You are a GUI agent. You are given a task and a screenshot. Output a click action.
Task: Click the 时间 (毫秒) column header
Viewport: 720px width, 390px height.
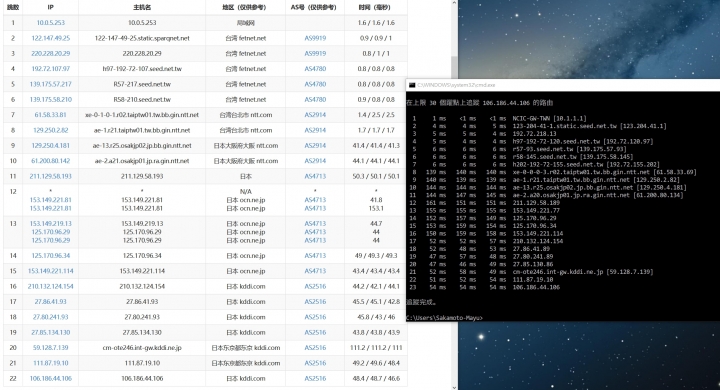pyautogui.click(x=375, y=7)
